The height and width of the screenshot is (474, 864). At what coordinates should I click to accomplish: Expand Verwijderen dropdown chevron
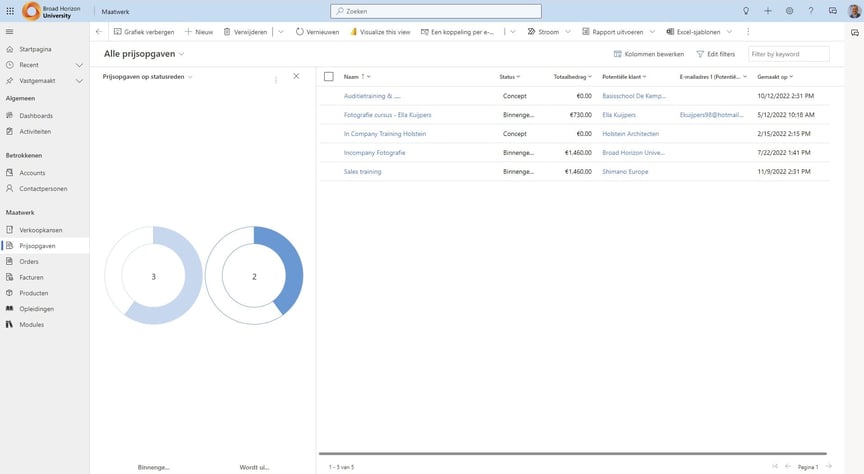[x=281, y=32]
